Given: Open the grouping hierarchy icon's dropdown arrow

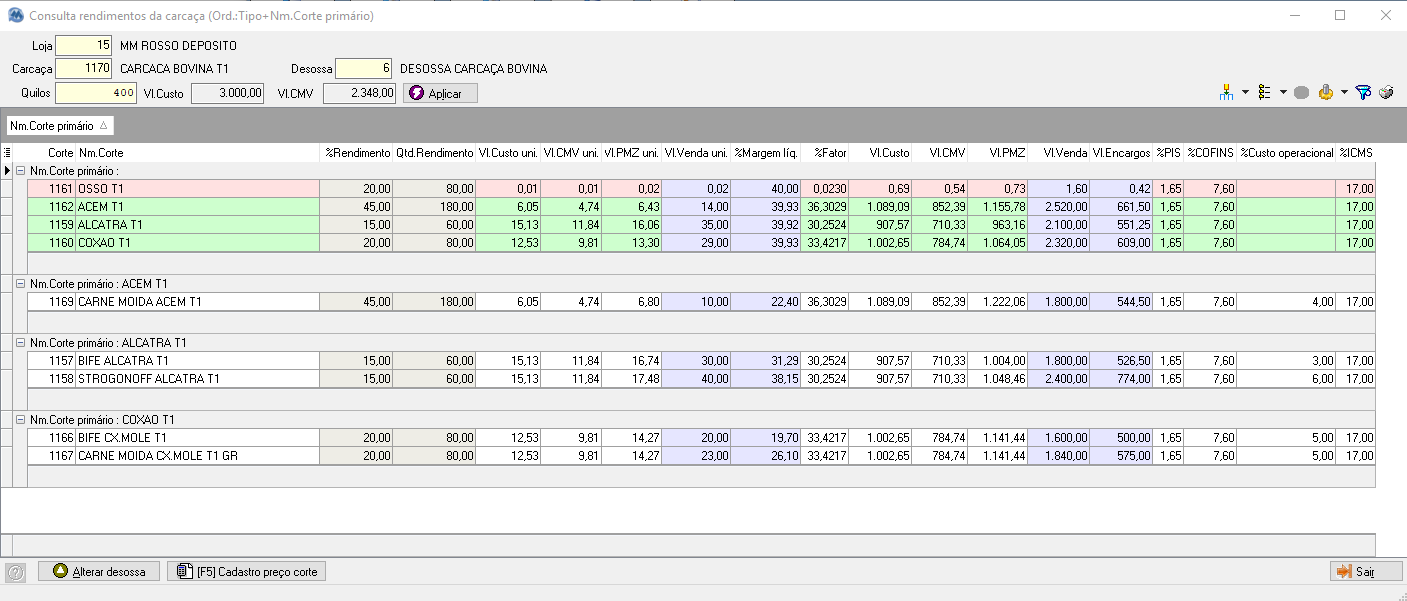Looking at the screenshot, I should [1245, 92].
